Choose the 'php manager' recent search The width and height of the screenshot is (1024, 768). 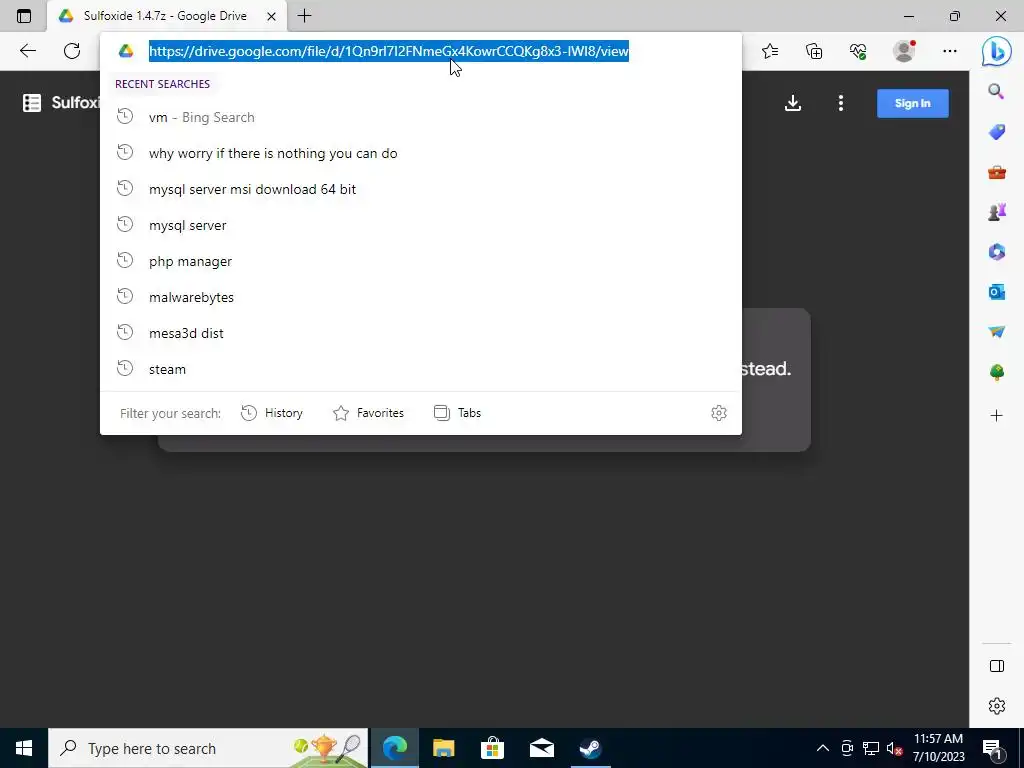[x=421, y=261]
